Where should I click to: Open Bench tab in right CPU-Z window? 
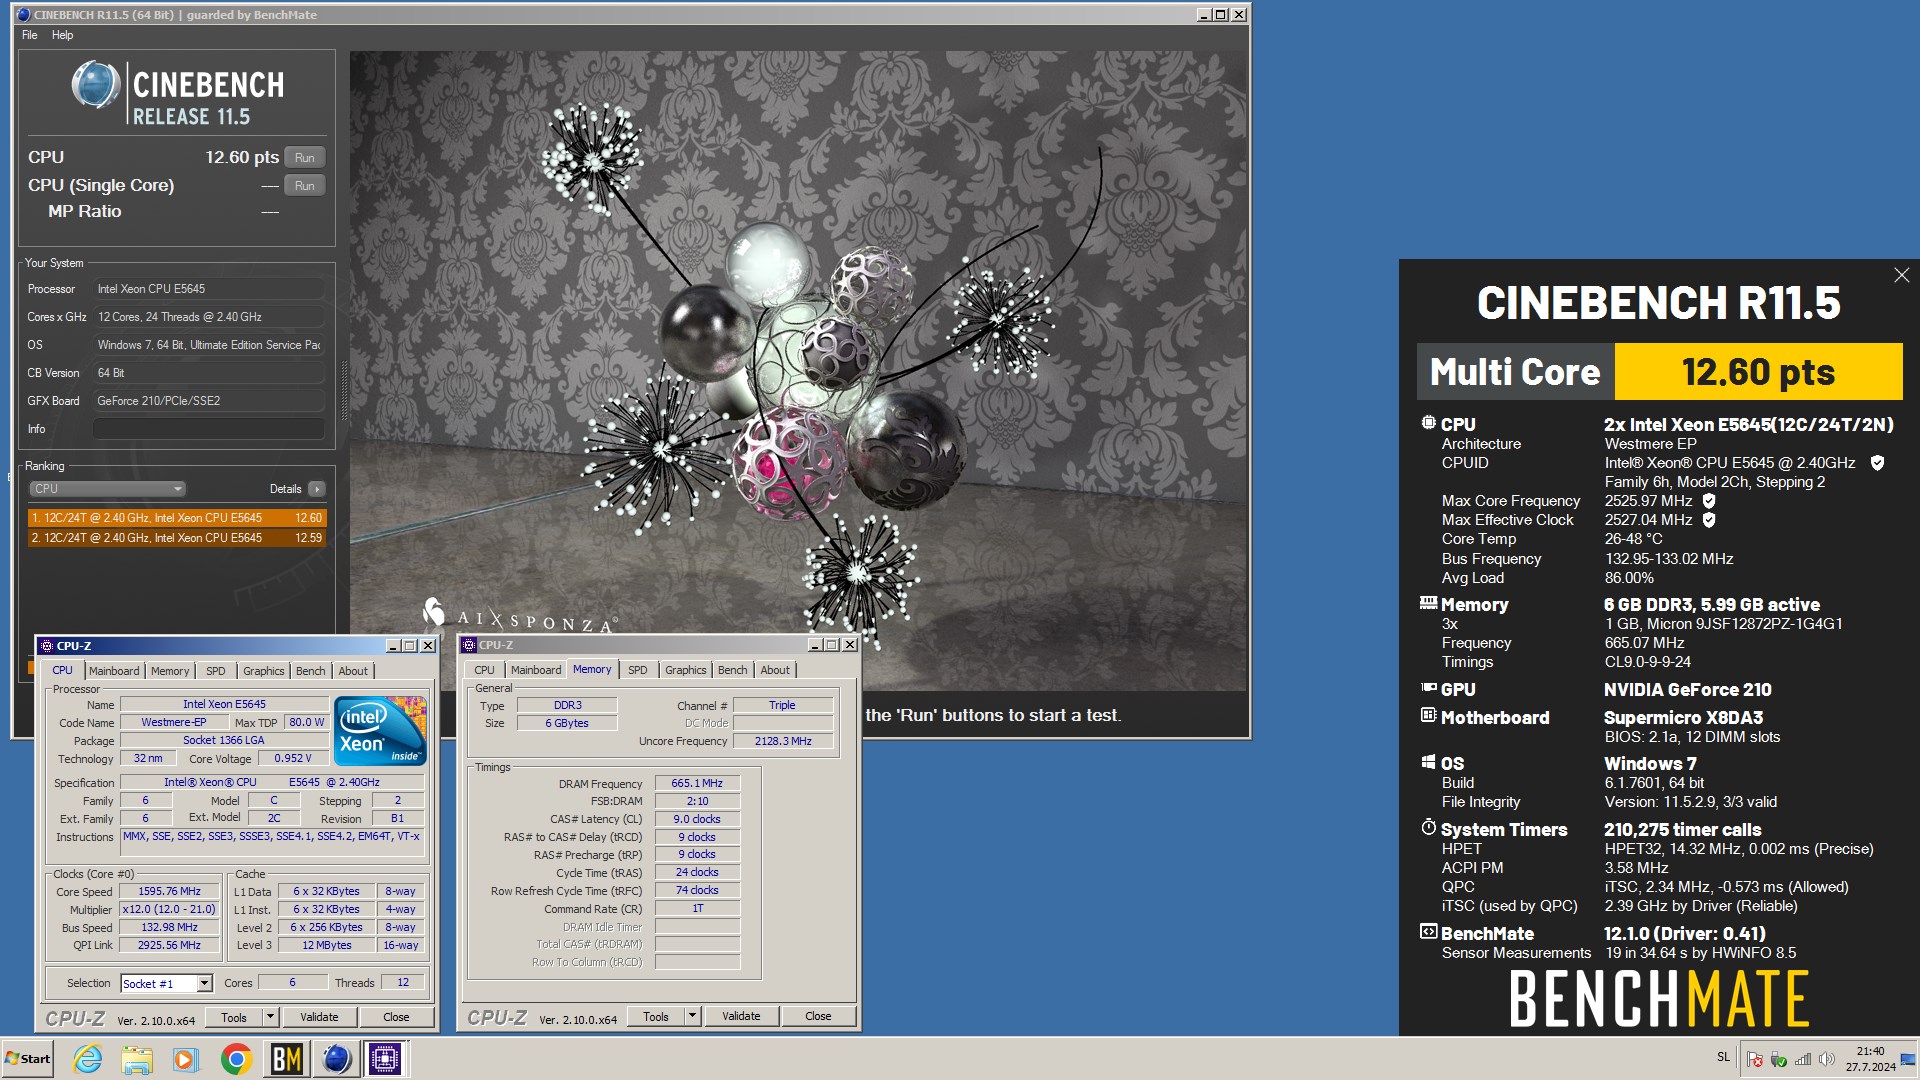[732, 670]
